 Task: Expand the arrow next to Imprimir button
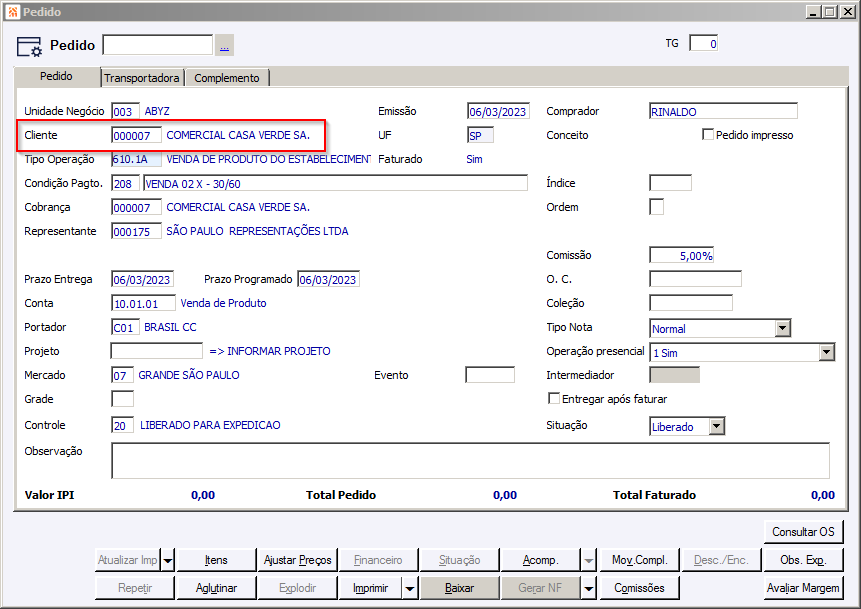[410, 588]
